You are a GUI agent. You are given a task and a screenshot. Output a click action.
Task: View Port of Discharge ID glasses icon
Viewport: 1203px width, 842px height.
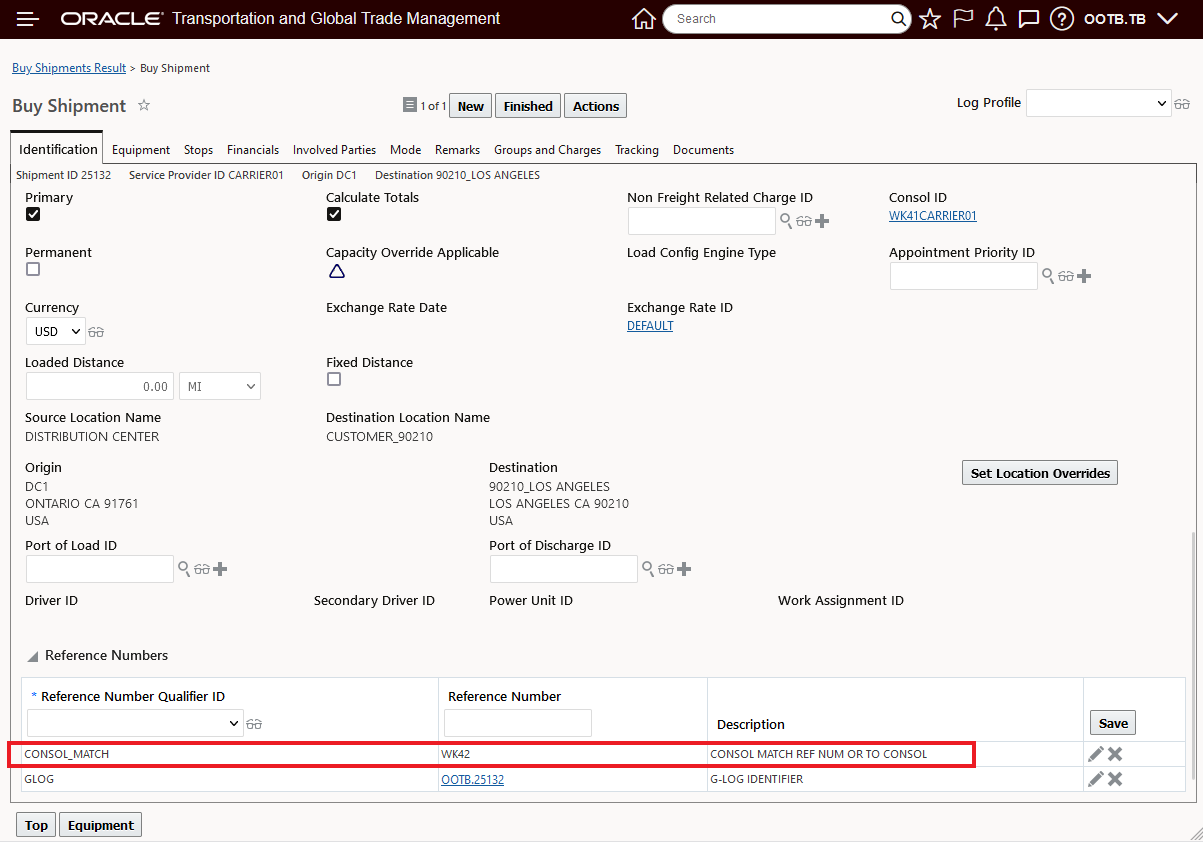tap(666, 570)
